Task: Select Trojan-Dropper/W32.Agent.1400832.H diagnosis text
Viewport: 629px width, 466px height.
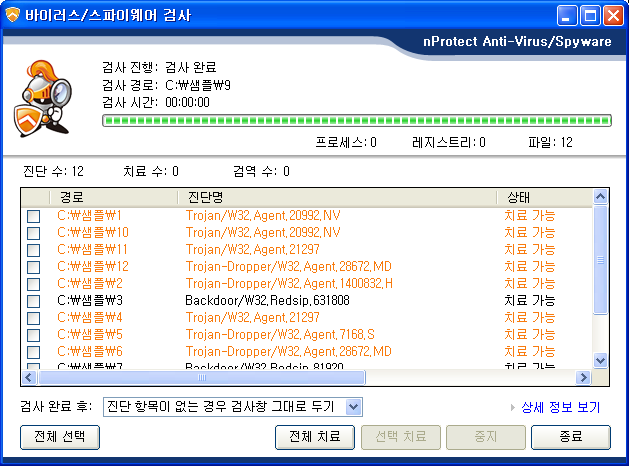Action: tap(289, 284)
